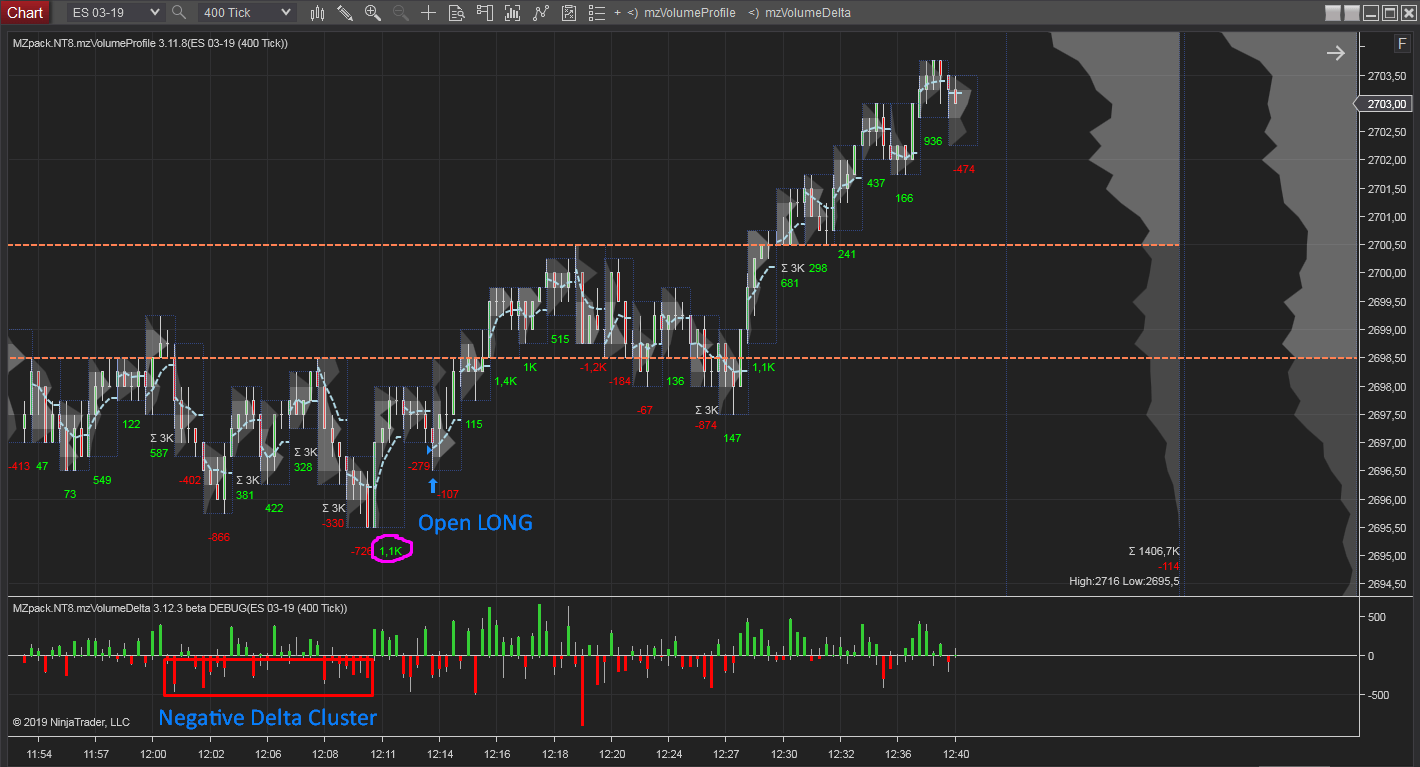Click the green 437 delta value
This screenshot has width=1420, height=767.
(x=876, y=183)
